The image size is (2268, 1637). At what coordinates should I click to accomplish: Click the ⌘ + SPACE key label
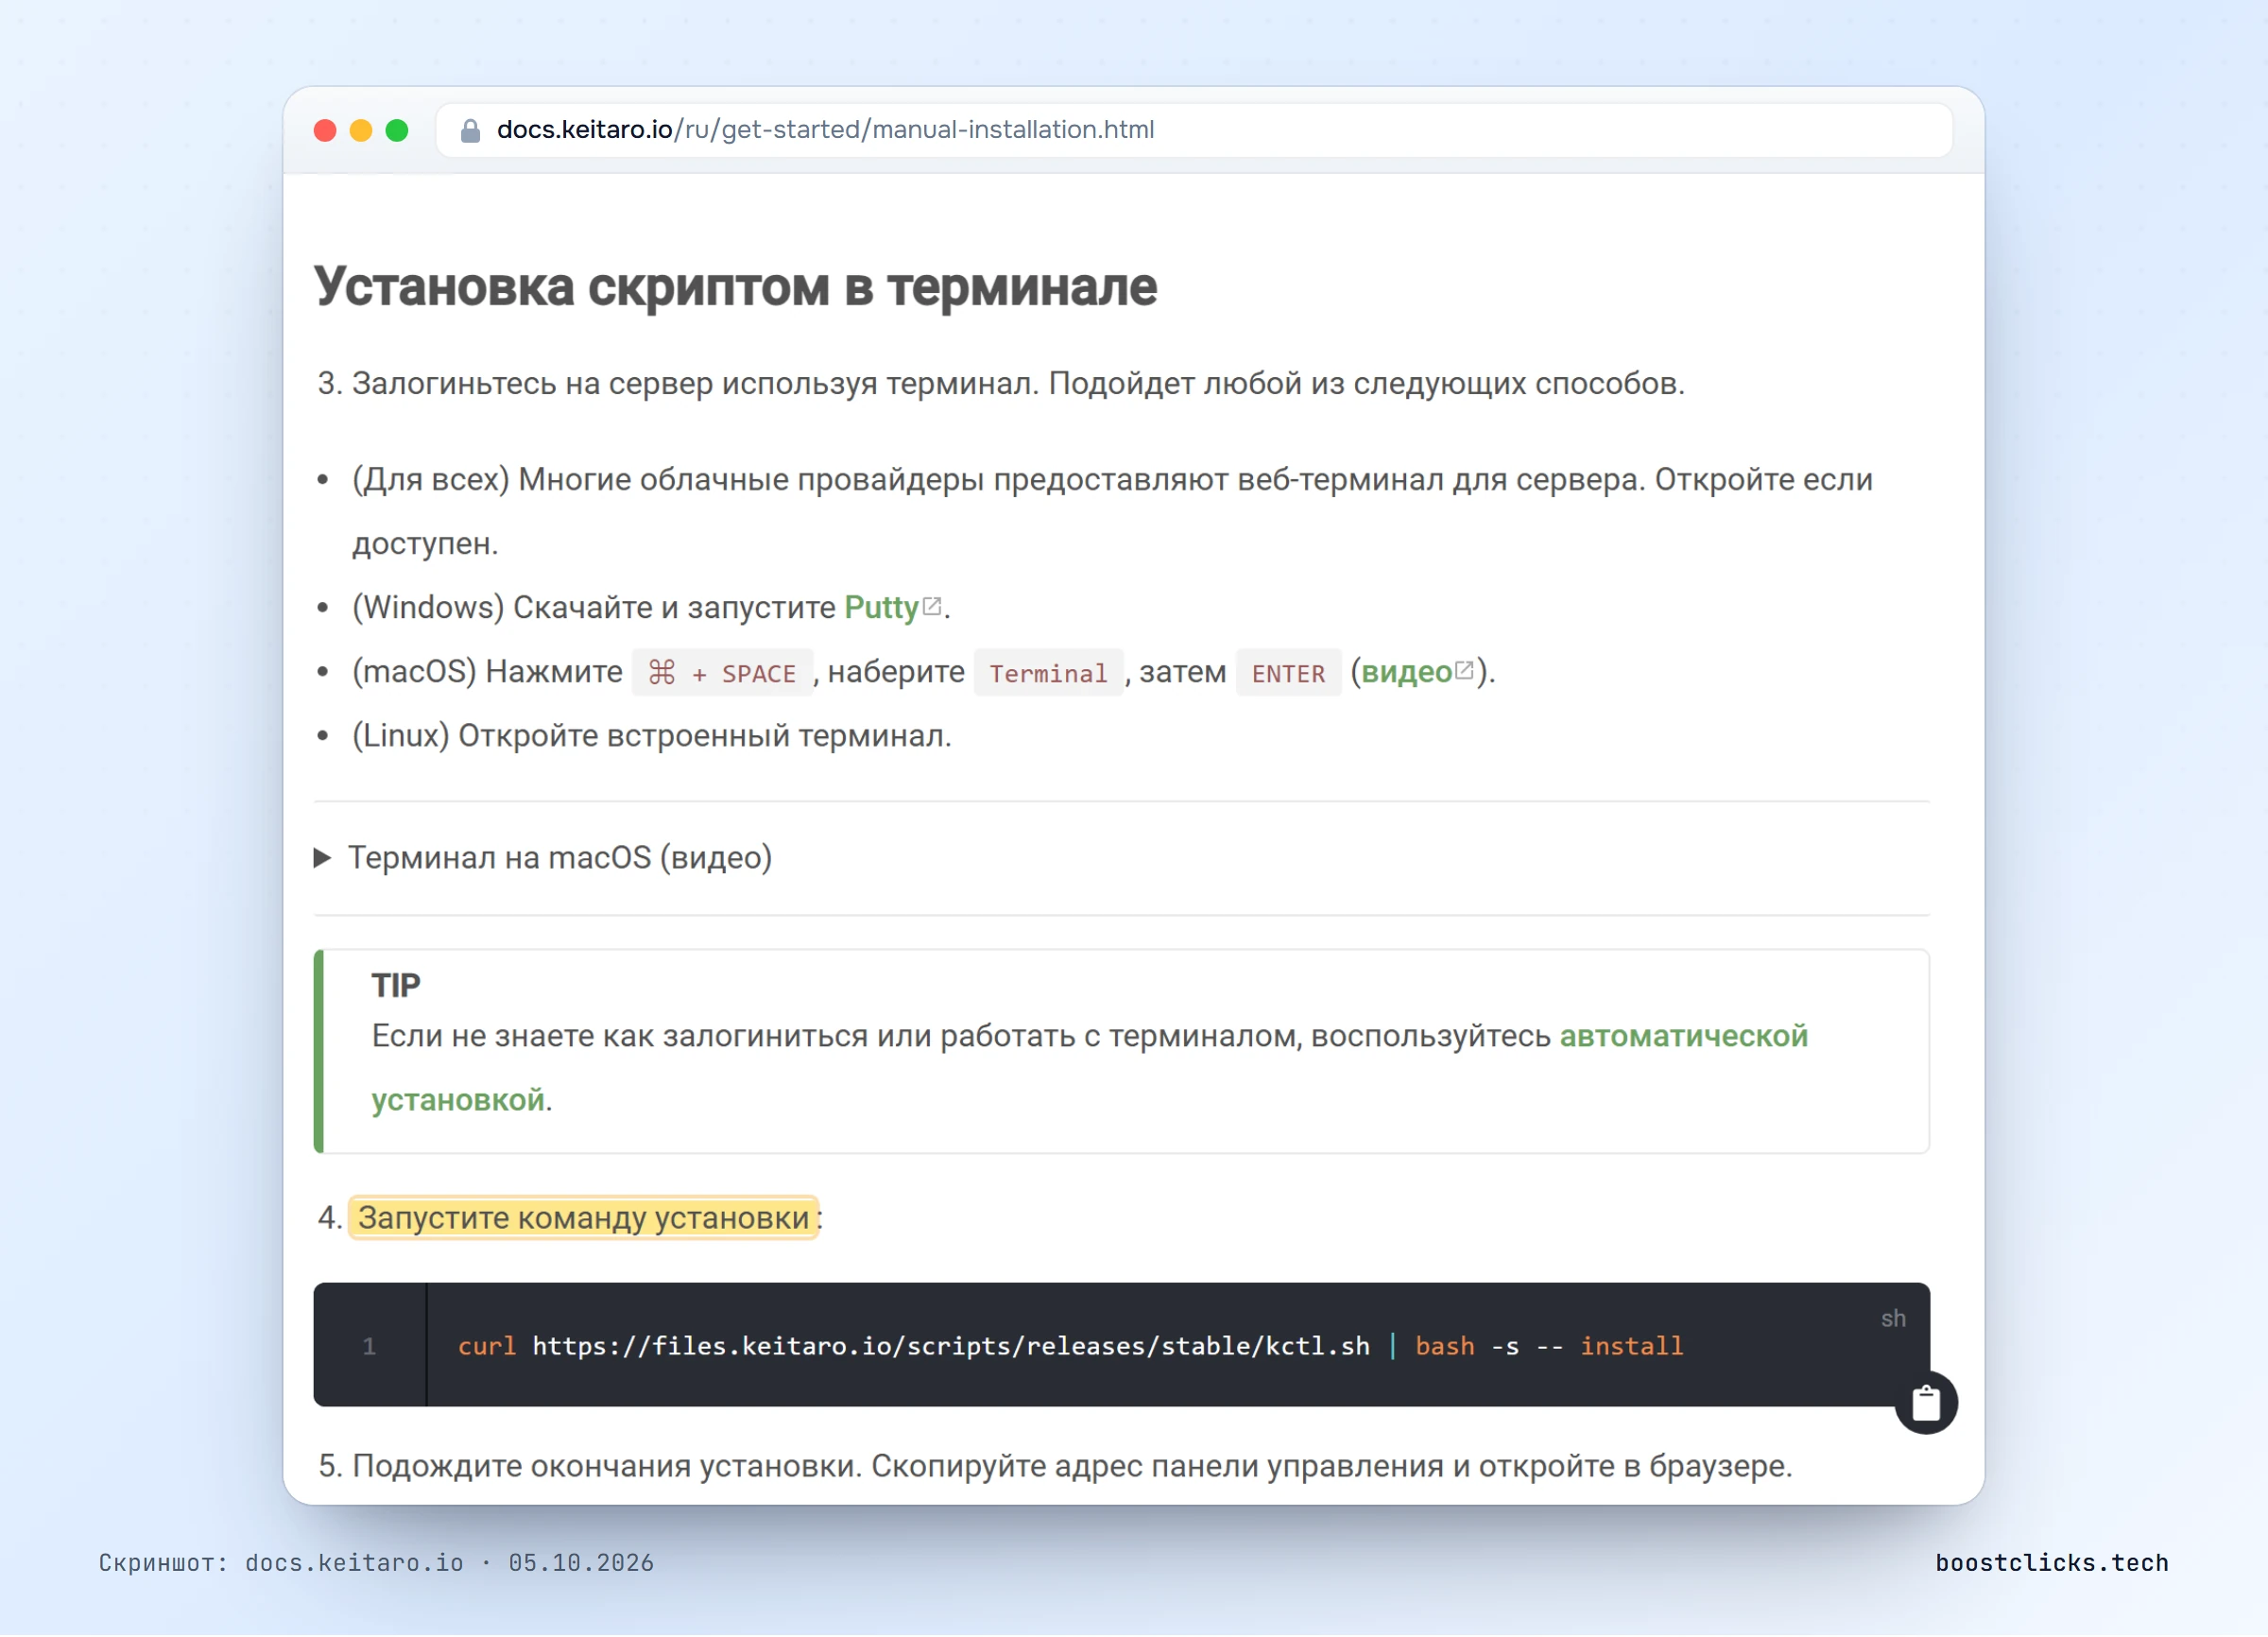722,673
